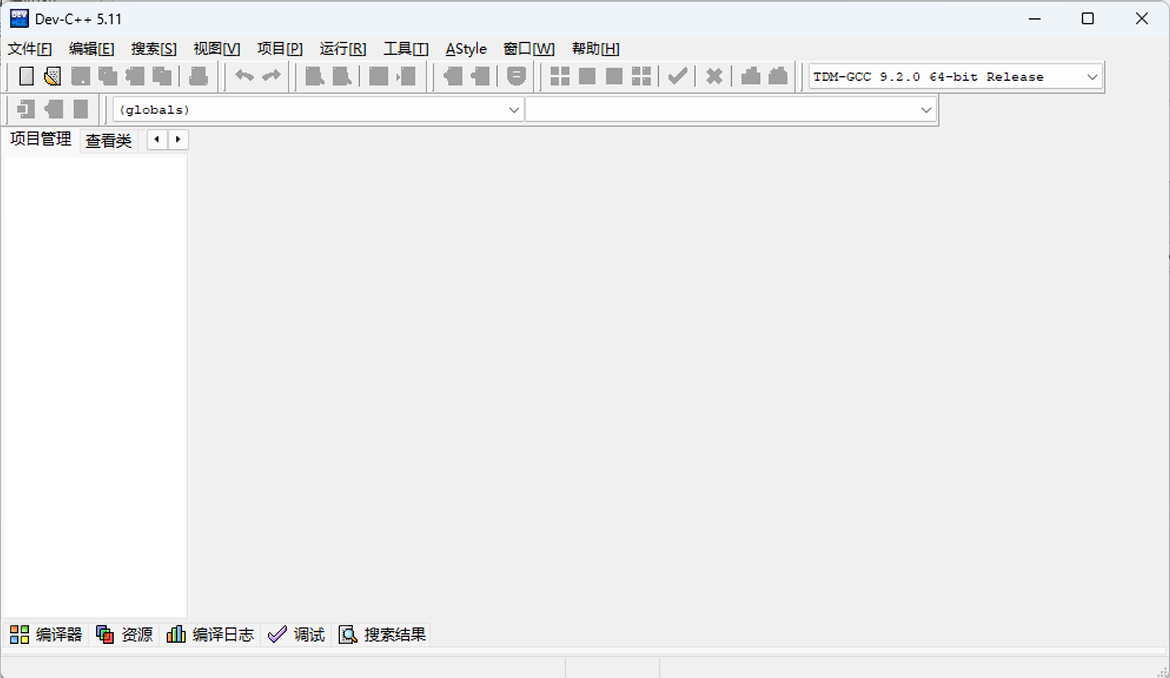Open the member navigation dropdown beside (globals)

tap(926, 109)
